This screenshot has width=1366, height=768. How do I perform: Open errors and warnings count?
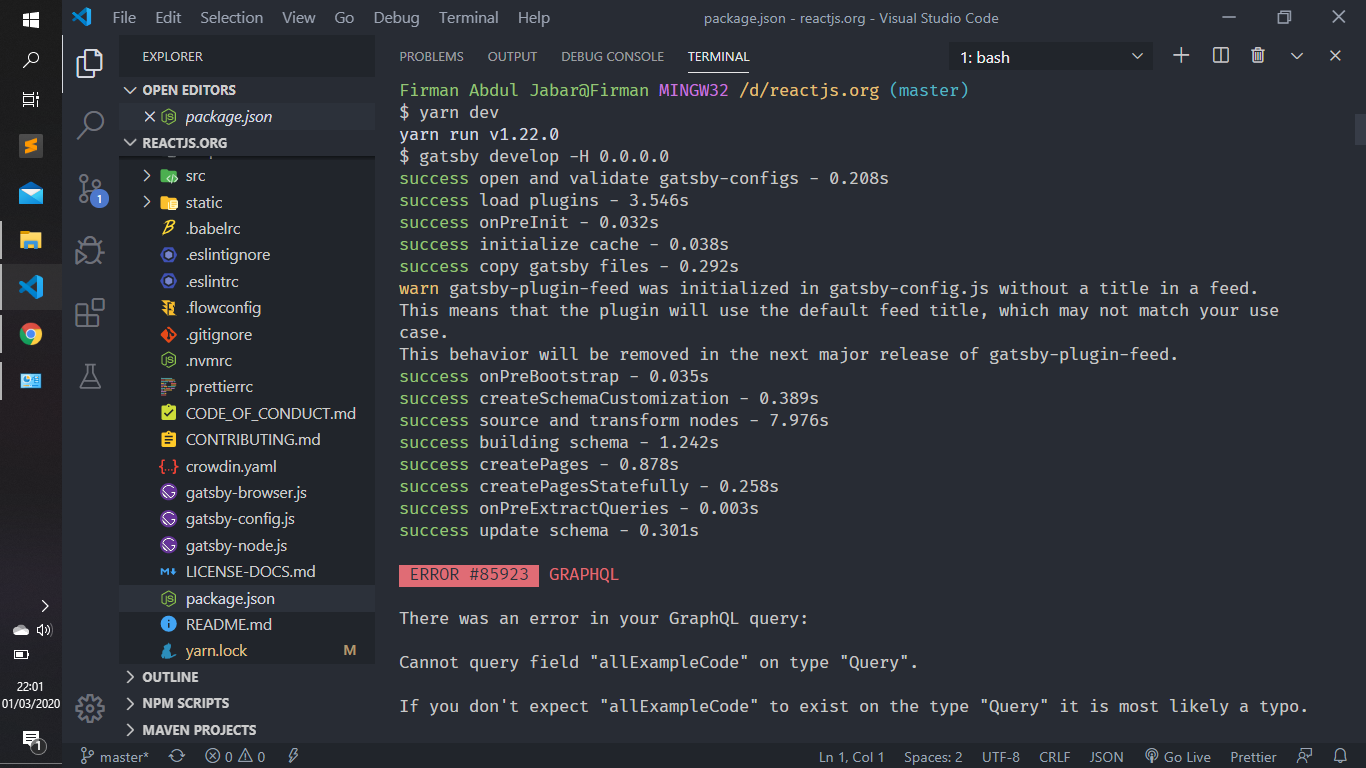(x=235, y=757)
